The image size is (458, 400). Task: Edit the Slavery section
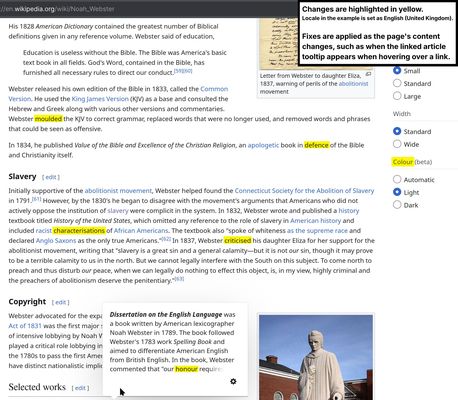click(51, 177)
